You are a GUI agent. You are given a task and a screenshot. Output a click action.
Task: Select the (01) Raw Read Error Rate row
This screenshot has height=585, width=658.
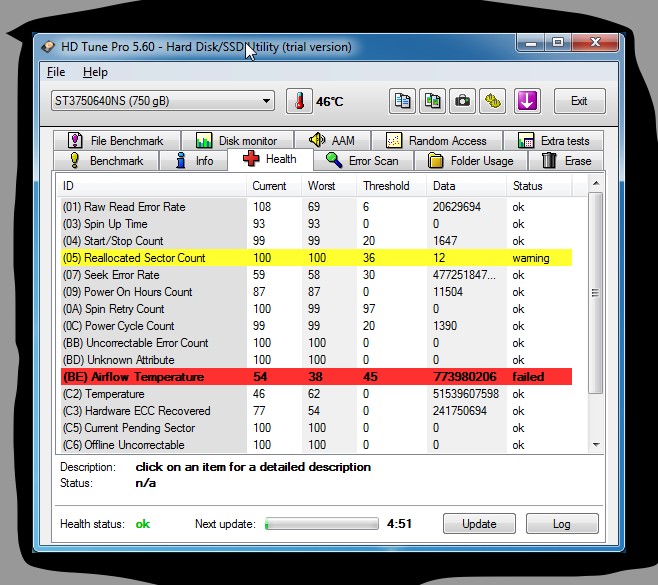[x=316, y=207]
